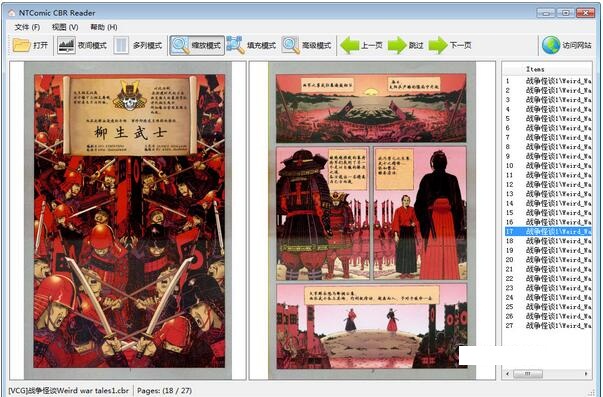Select page 19 in the items list
This screenshot has width=603, height=397.
[548, 250]
